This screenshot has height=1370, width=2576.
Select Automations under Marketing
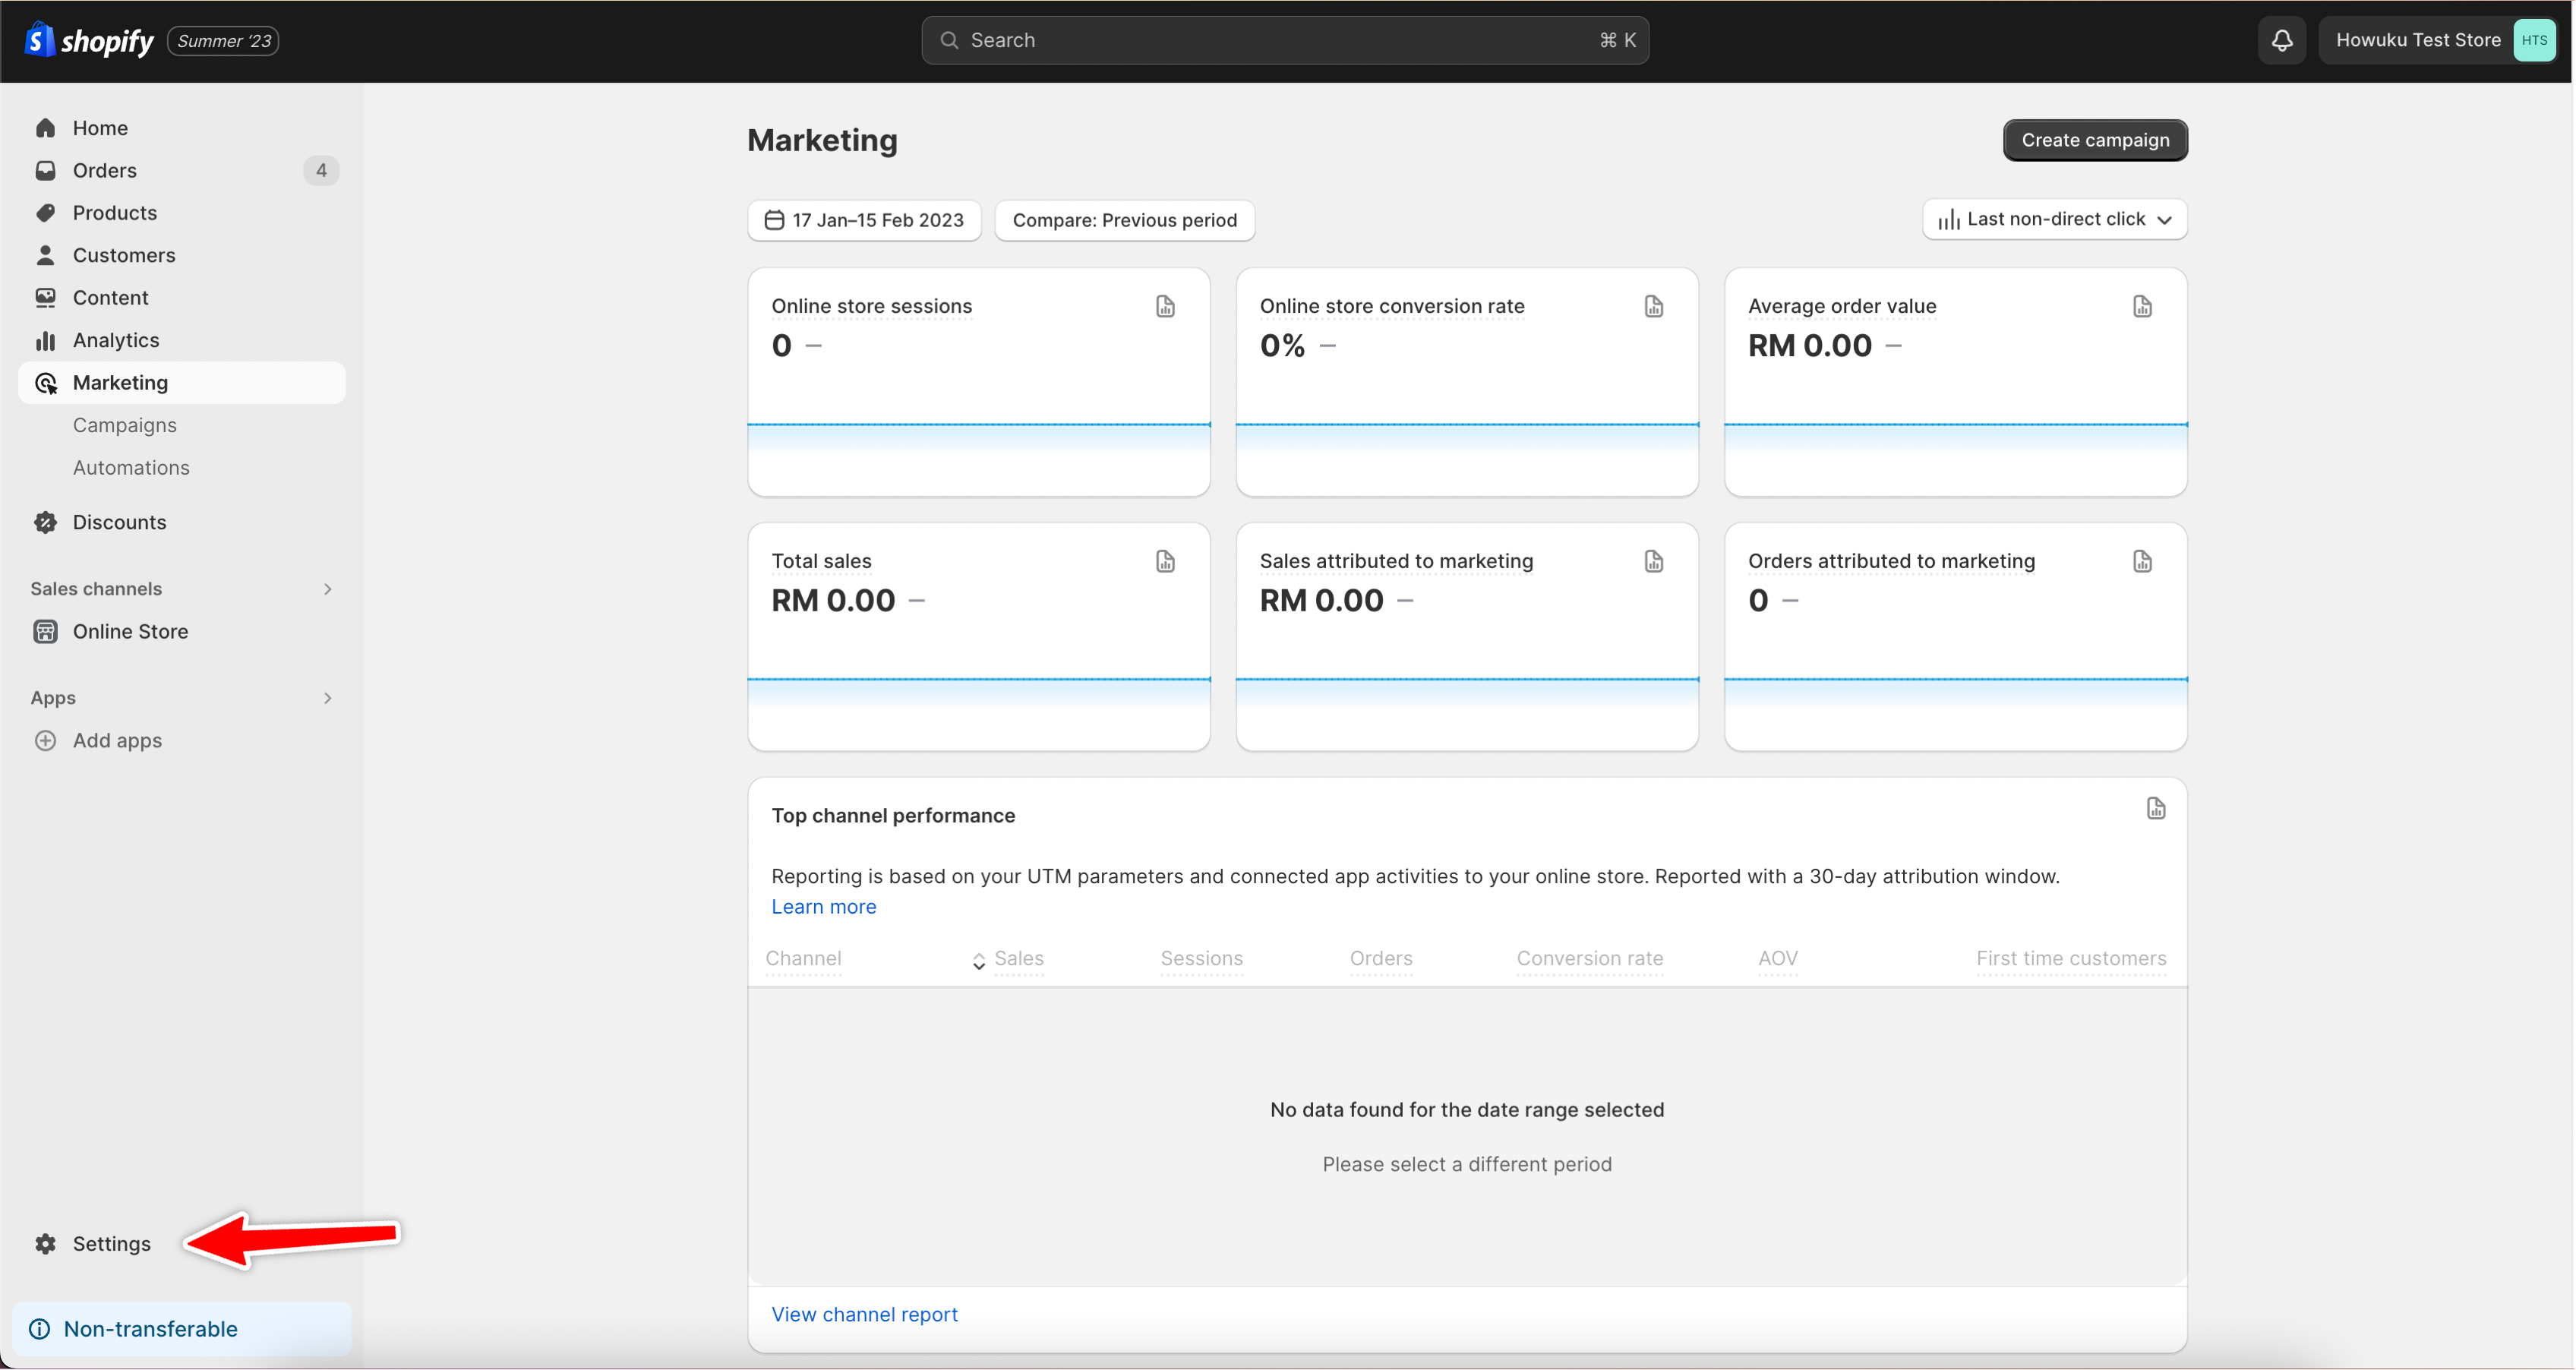pos(131,467)
